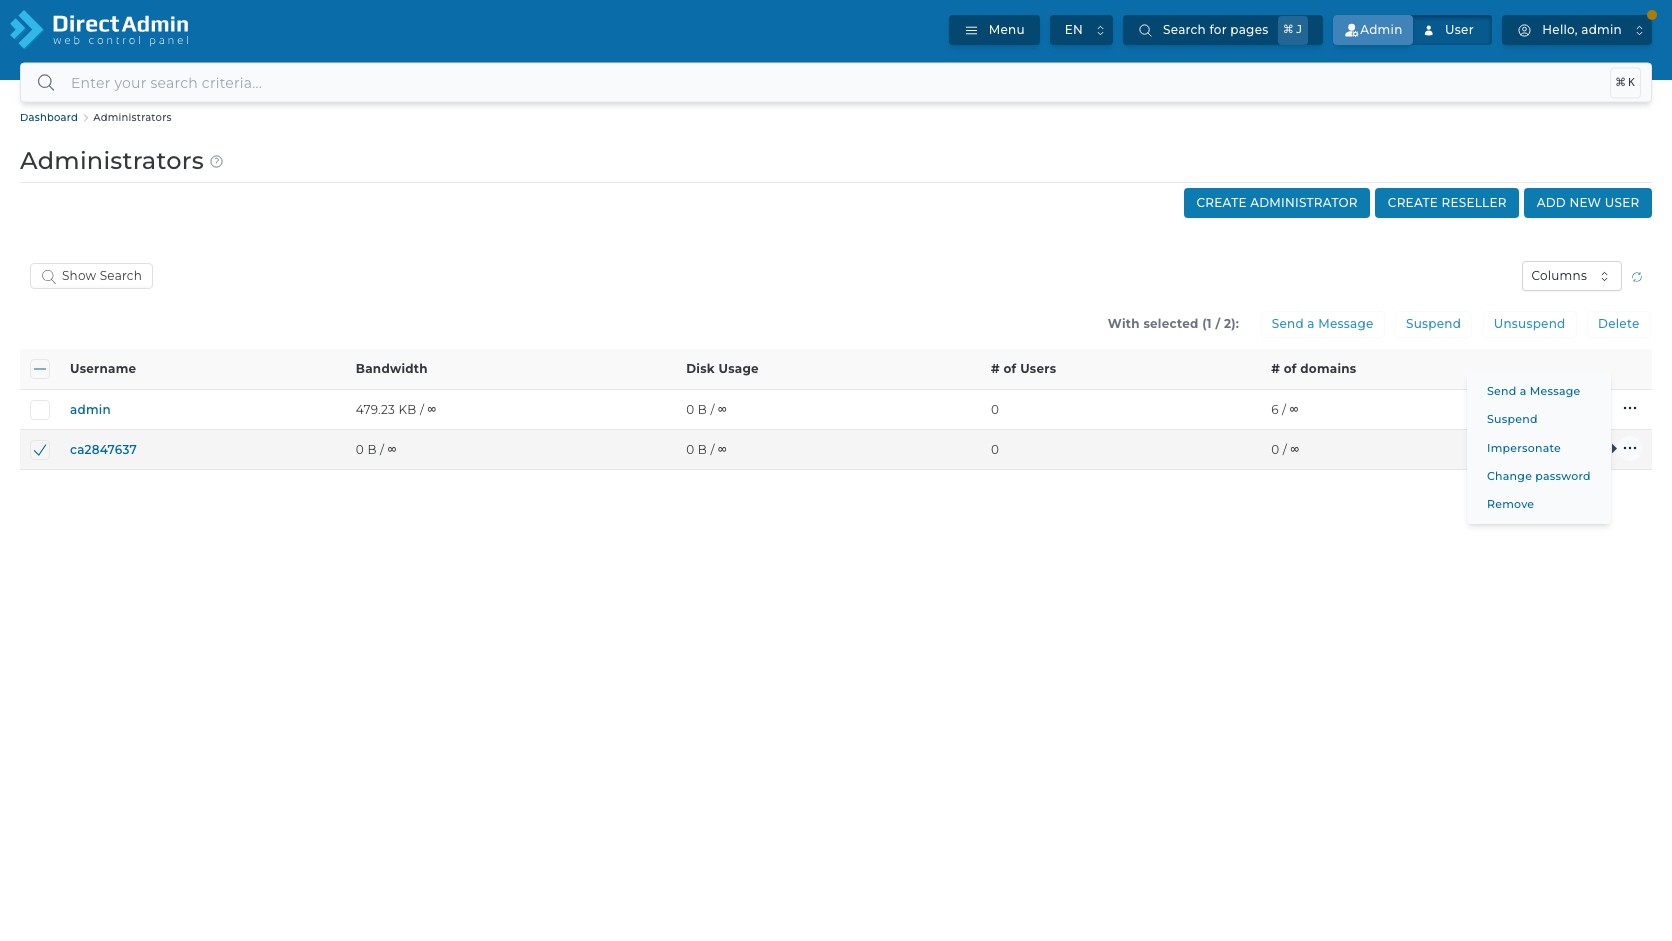This screenshot has height=941, width=1672.
Task: Choose Impersonate in the context menu
Action: coord(1523,448)
